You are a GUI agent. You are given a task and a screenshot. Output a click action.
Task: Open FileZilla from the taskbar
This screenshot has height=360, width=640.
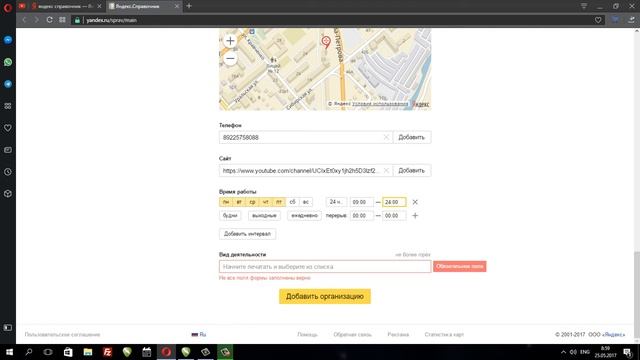tap(107, 352)
